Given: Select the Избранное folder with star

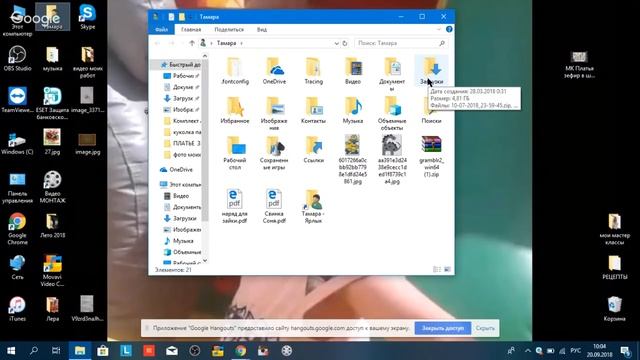Looking at the screenshot, I should tap(235, 110).
